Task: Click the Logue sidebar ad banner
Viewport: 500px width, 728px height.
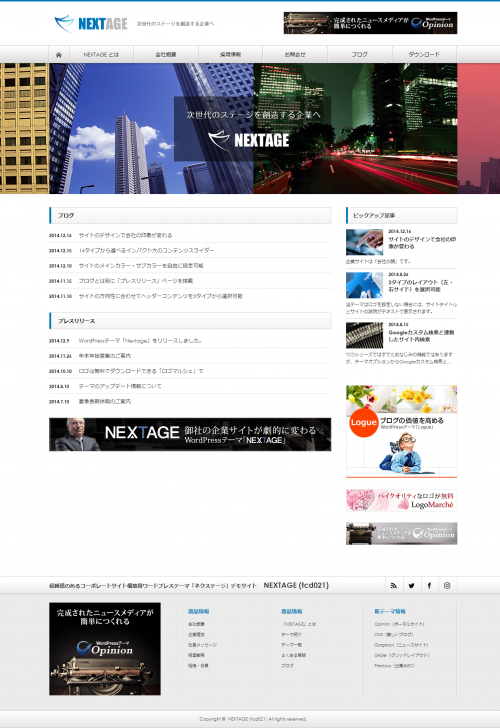Action: click(x=402, y=431)
